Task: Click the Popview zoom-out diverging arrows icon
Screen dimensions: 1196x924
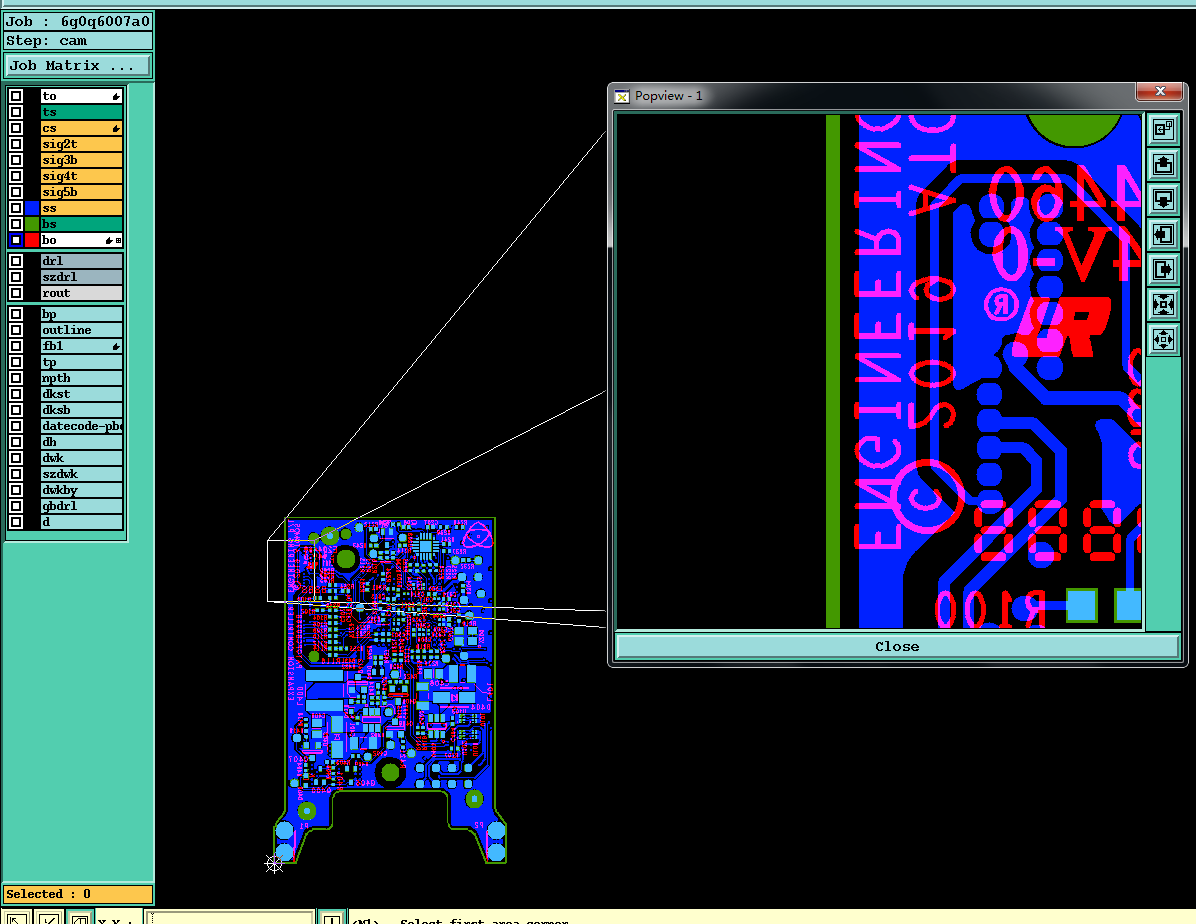Action: click(x=1163, y=340)
